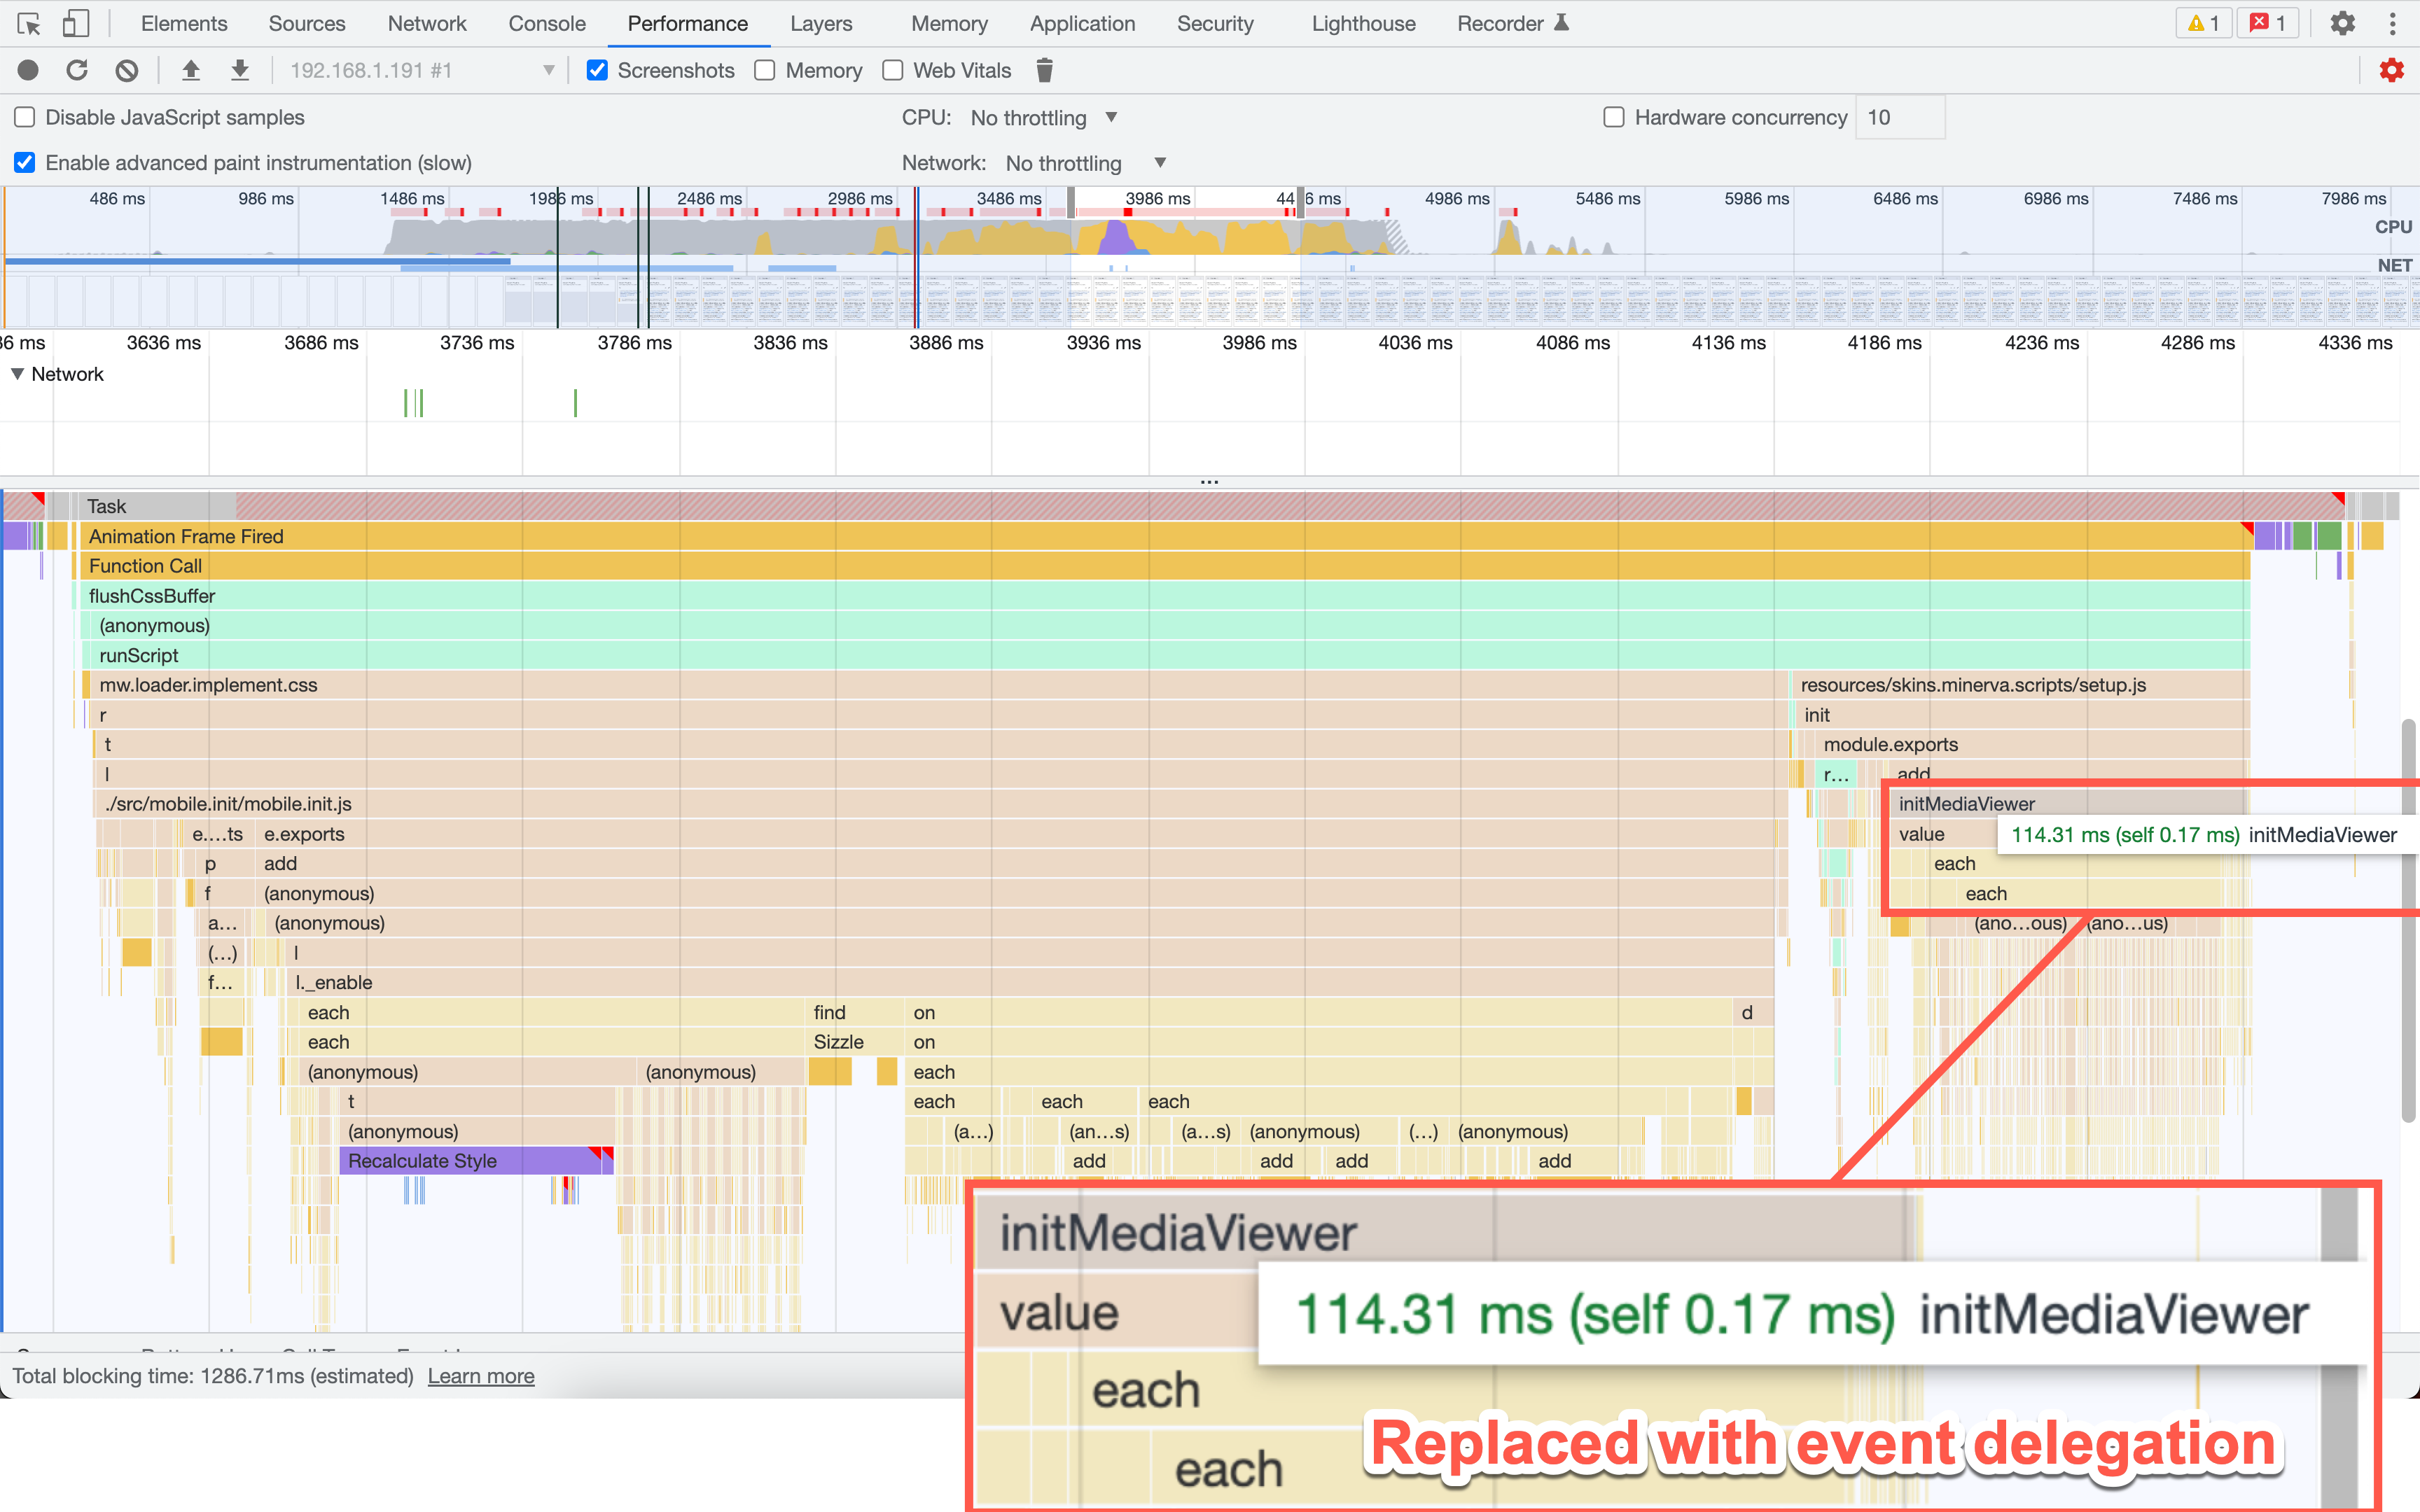Screen dimensions: 2420x1512
Task: Uncheck Enable advanced paint instrumentation
Action: 25,162
